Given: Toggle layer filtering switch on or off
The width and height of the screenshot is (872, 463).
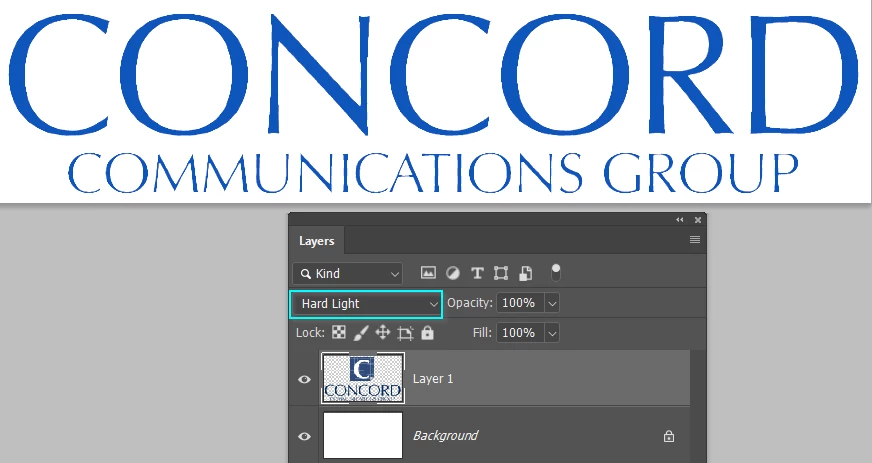Looking at the screenshot, I should [x=556, y=272].
